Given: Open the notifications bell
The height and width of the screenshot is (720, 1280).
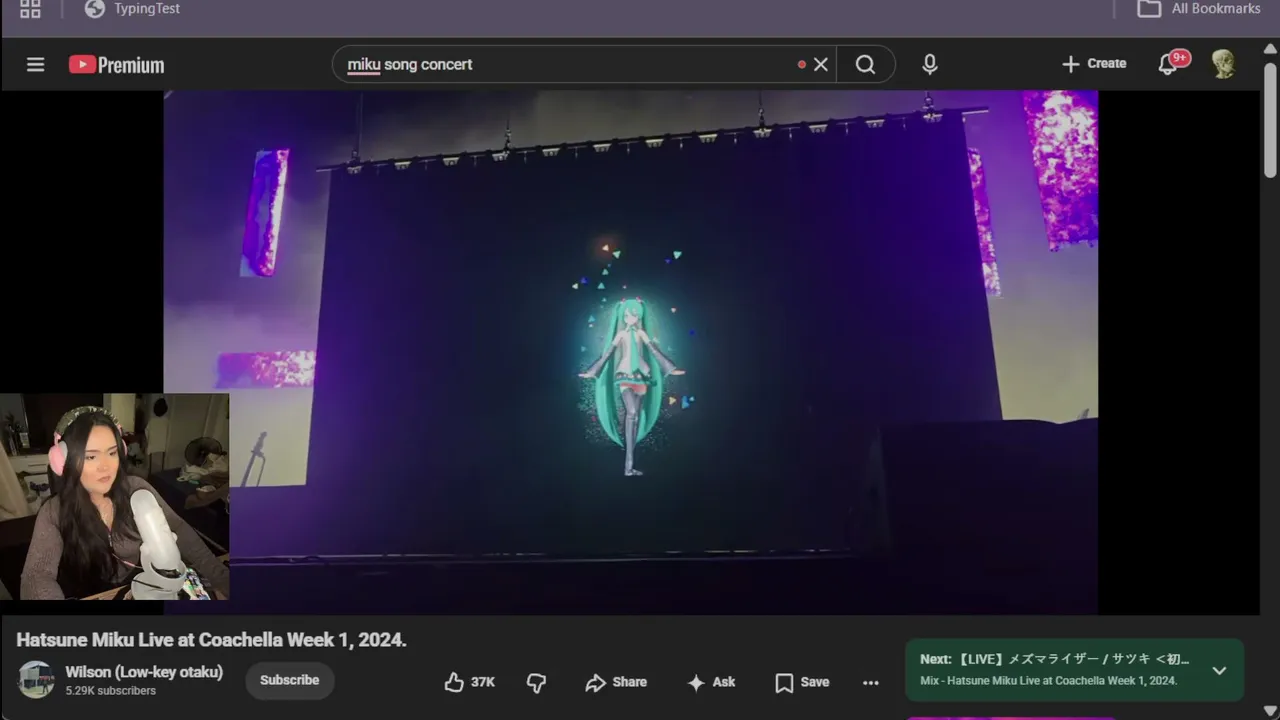Looking at the screenshot, I should click(x=1168, y=64).
